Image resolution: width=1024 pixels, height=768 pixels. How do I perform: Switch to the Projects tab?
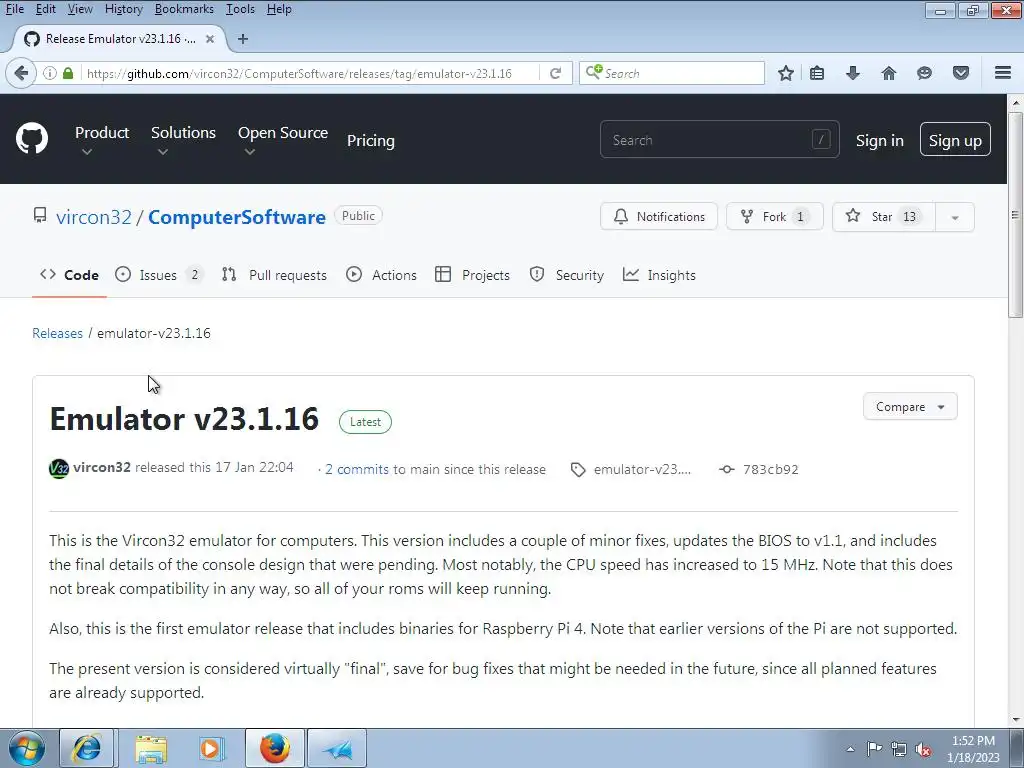coord(472,275)
